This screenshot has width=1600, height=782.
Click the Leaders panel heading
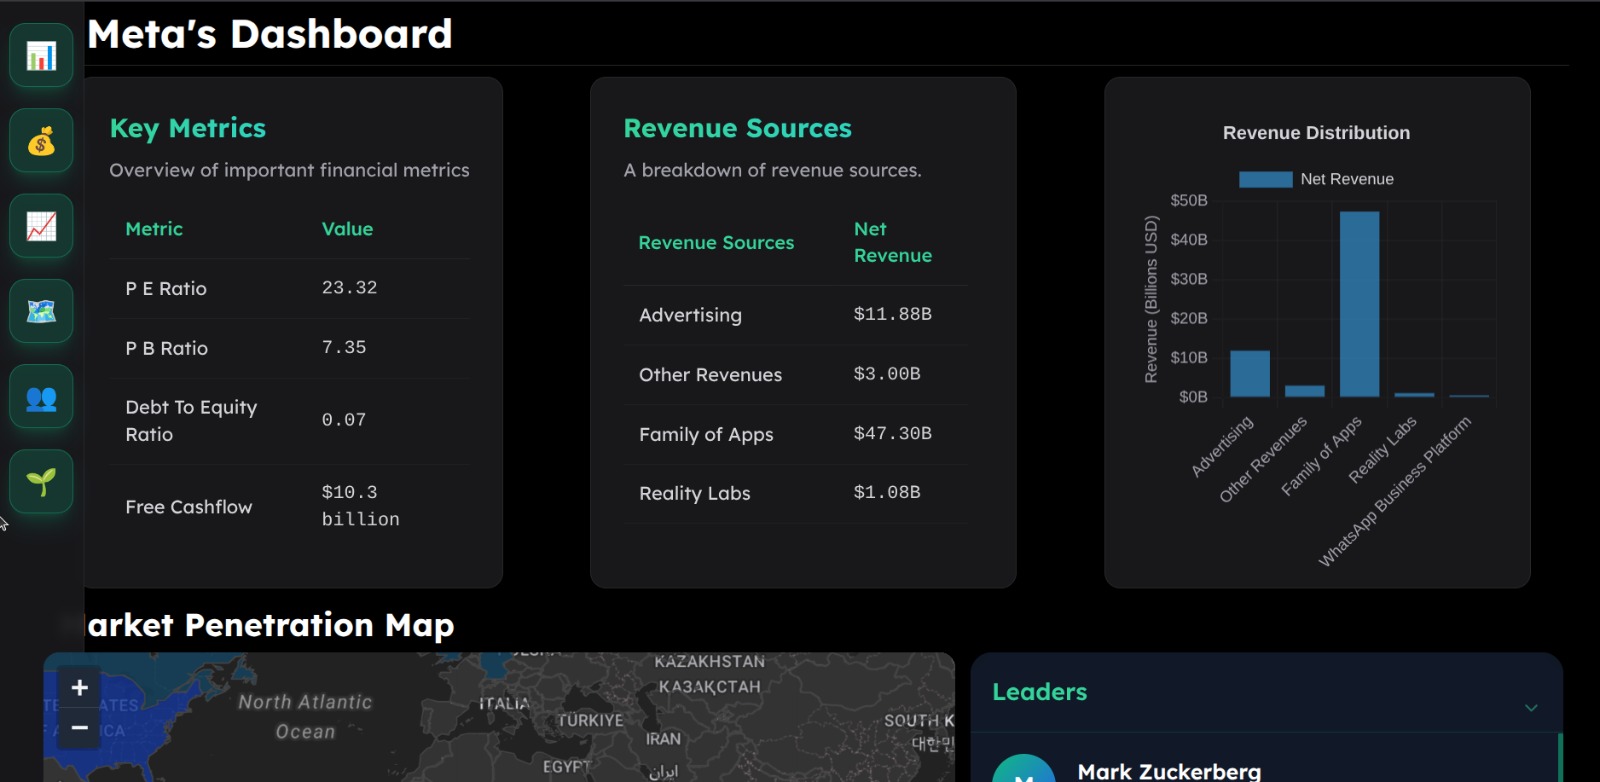coord(1039,692)
